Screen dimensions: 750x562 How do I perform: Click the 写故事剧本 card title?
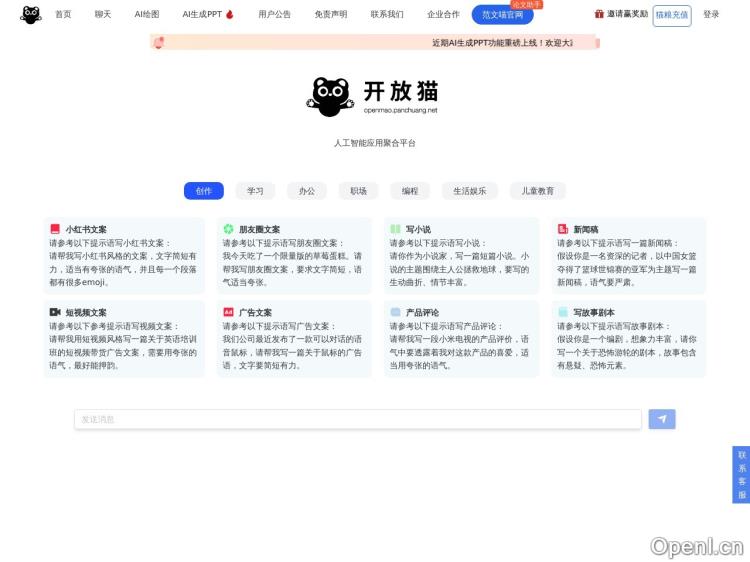coord(594,312)
